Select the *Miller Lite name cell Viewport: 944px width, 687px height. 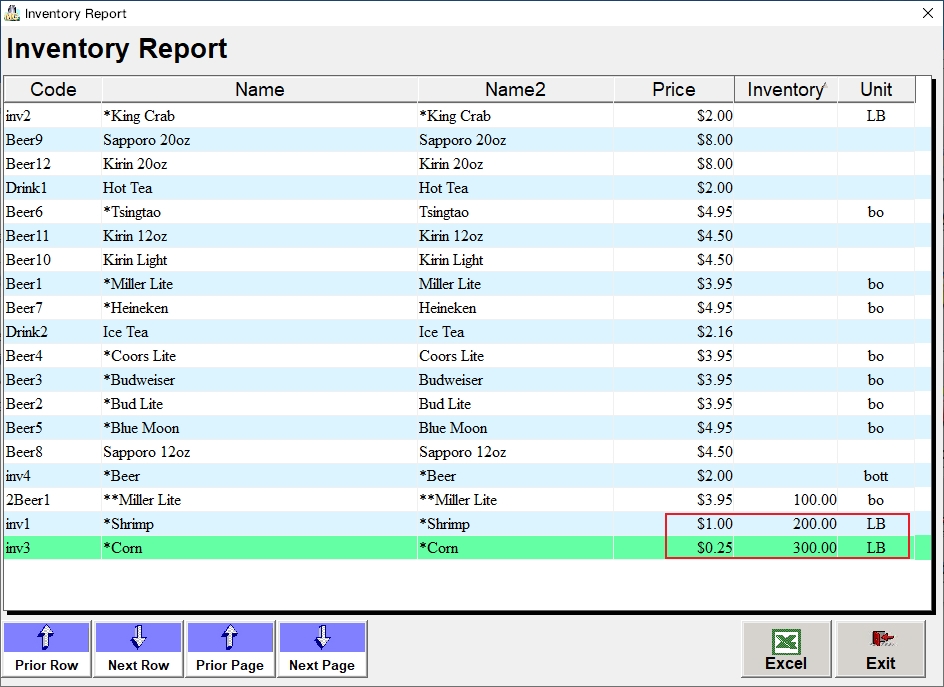click(x=259, y=284)
